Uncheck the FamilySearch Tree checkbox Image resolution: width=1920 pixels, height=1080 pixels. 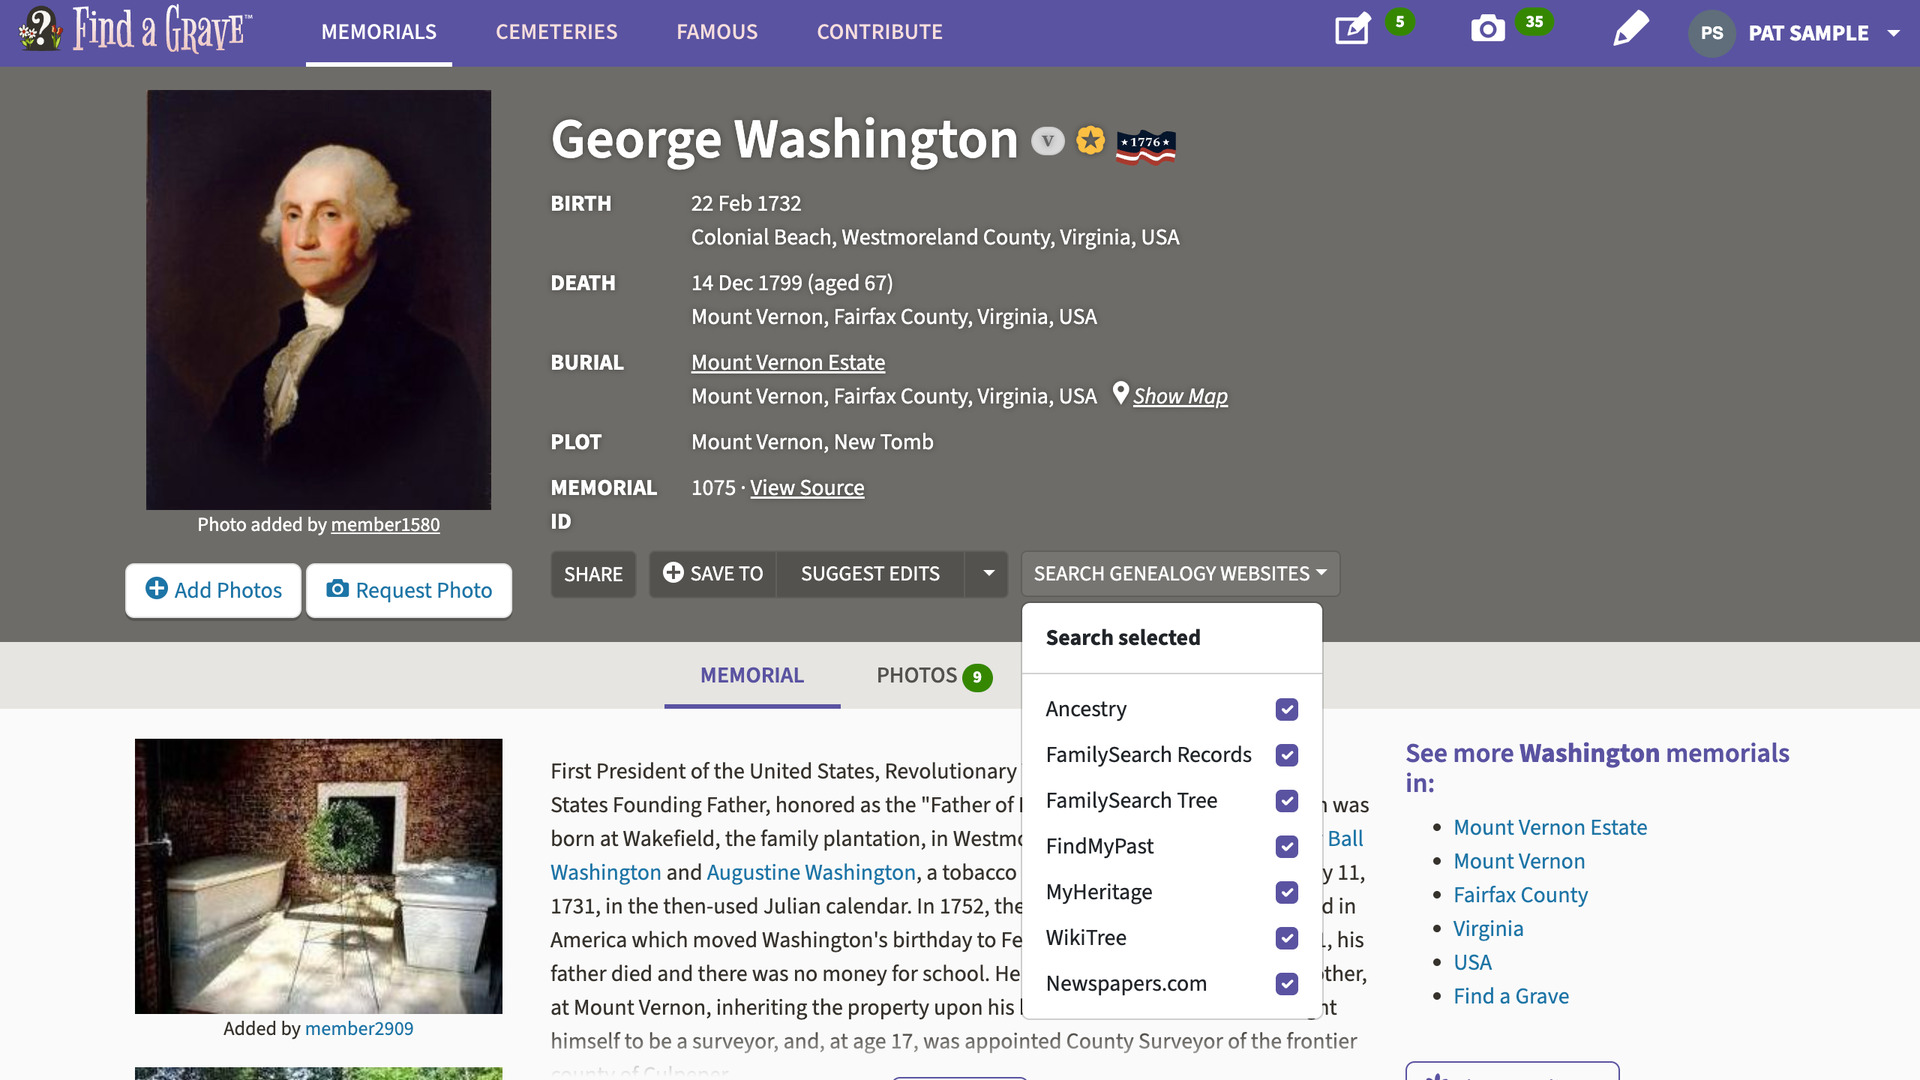(x=1287, y=801)
